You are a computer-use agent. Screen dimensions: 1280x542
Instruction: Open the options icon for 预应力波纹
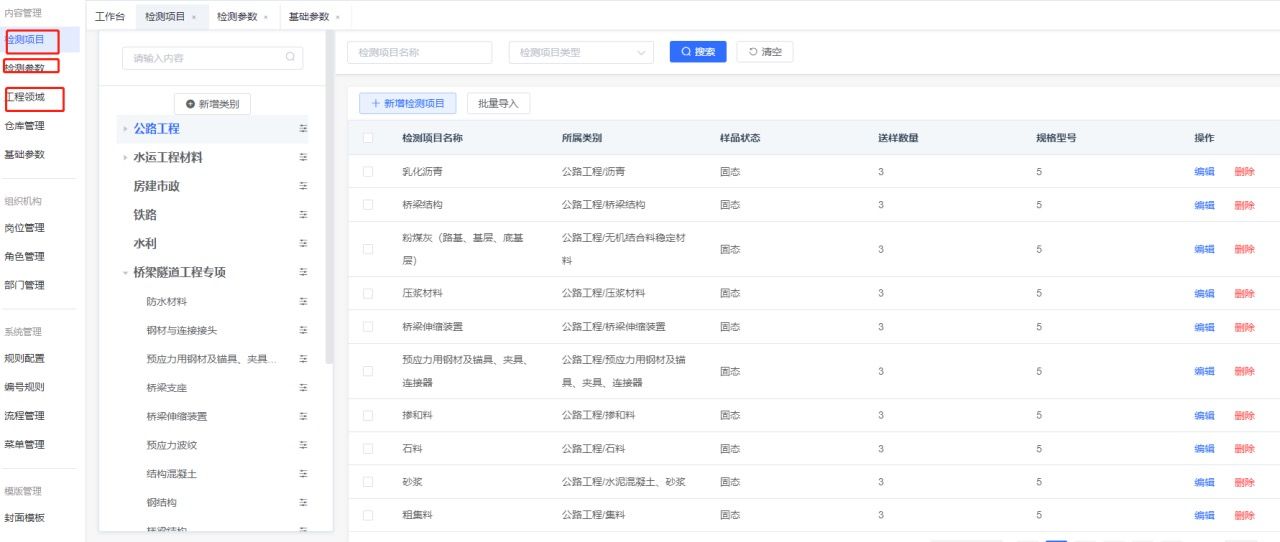pyautogui.click(x=303, y=445)
